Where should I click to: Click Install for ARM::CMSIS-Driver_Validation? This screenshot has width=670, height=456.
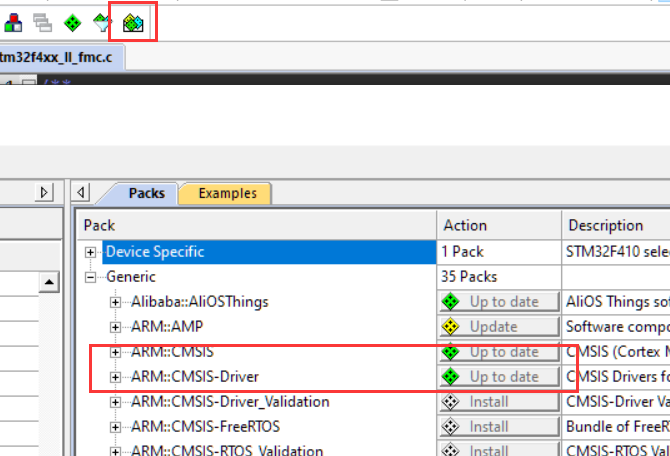(x=498, y=402)
